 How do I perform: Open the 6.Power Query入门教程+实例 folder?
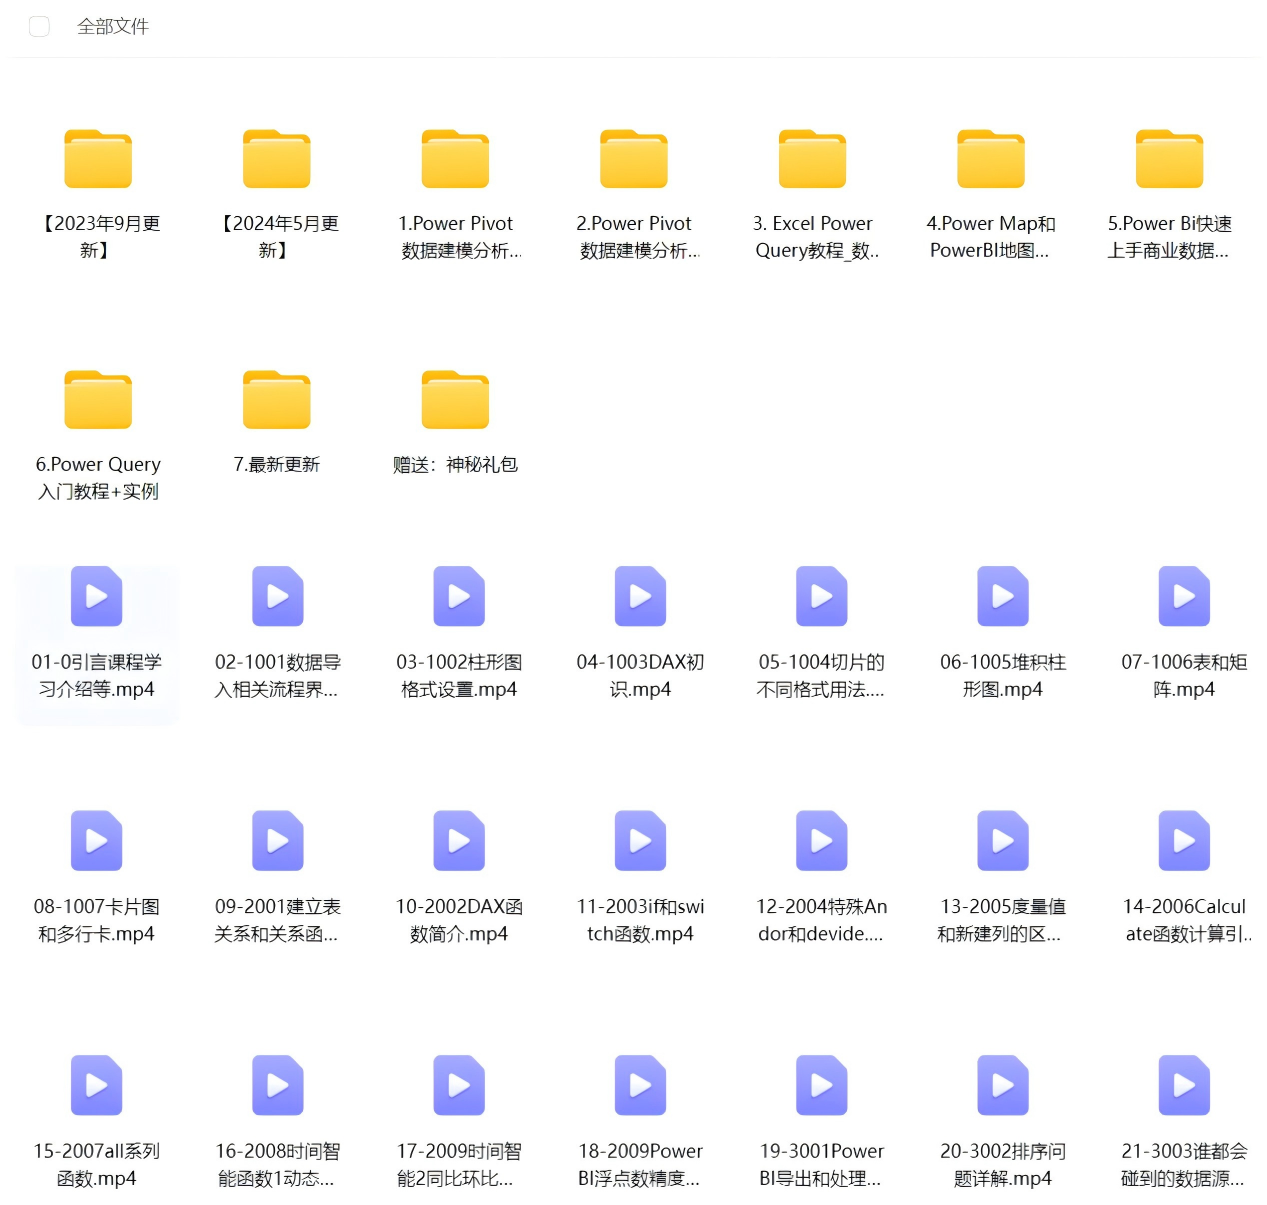[x=98, y=400]
